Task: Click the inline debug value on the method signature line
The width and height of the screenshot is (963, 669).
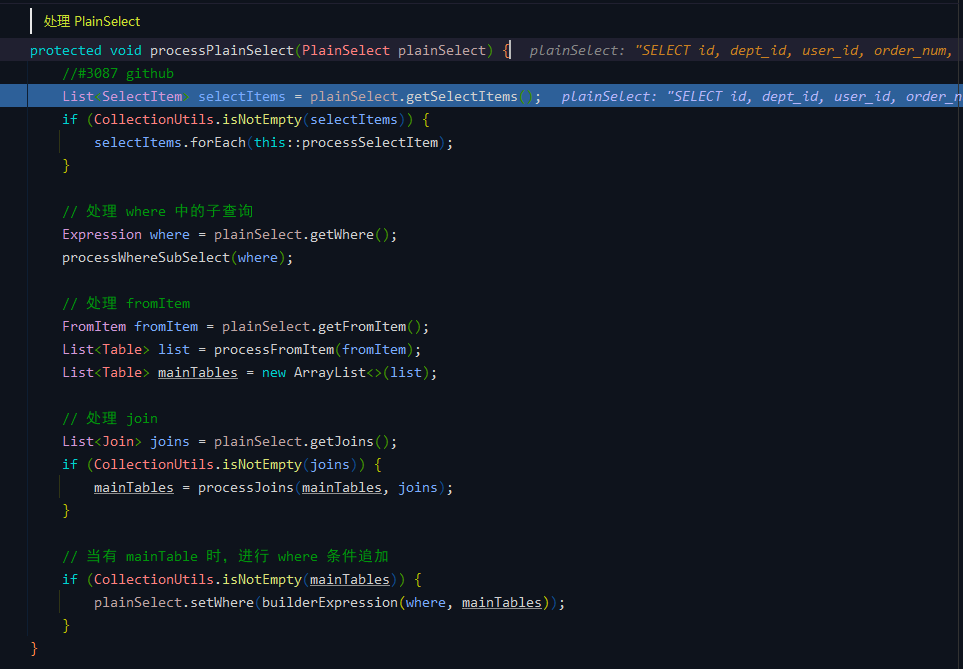Action: (x=743, y=50)
